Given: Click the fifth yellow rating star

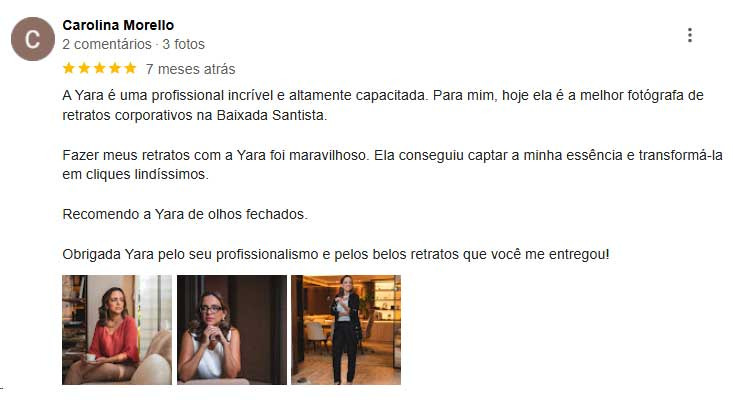Looking at the screenshot, I should [x=130, y=68].
